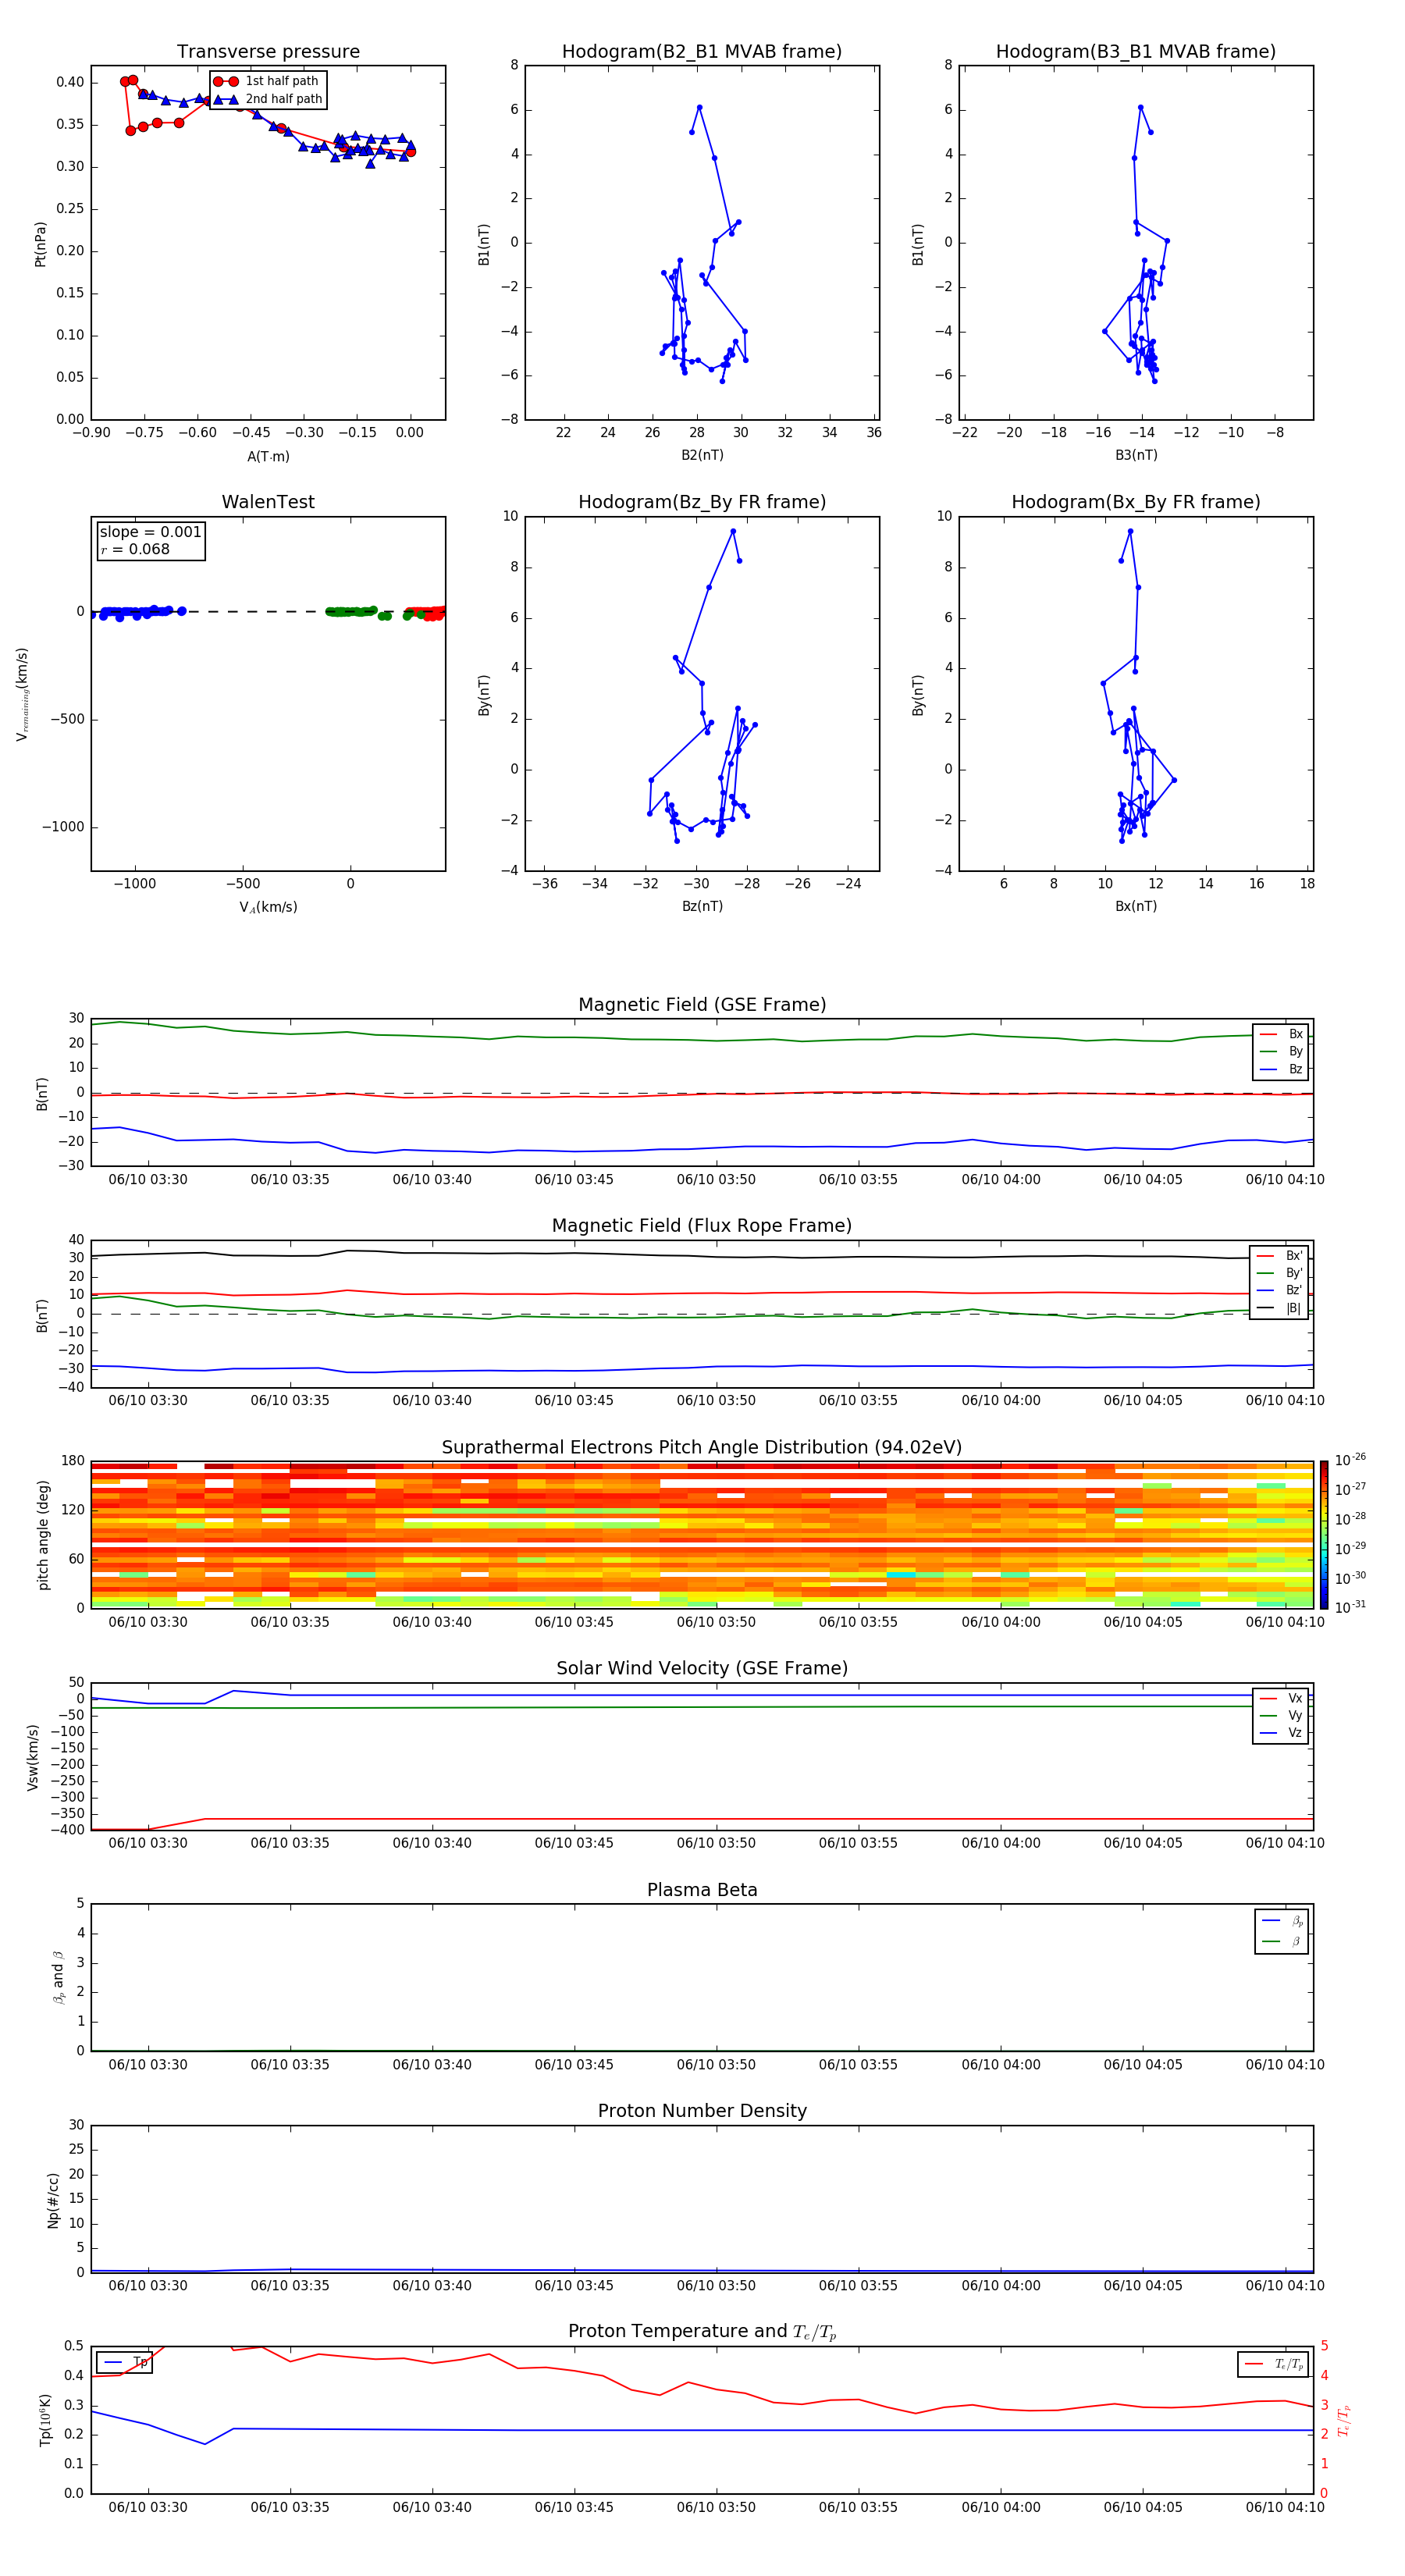The image size is (1405, 2576).
Task: Click the 'Te/Tp' legend box
Action: [x=1273, y=2365]
